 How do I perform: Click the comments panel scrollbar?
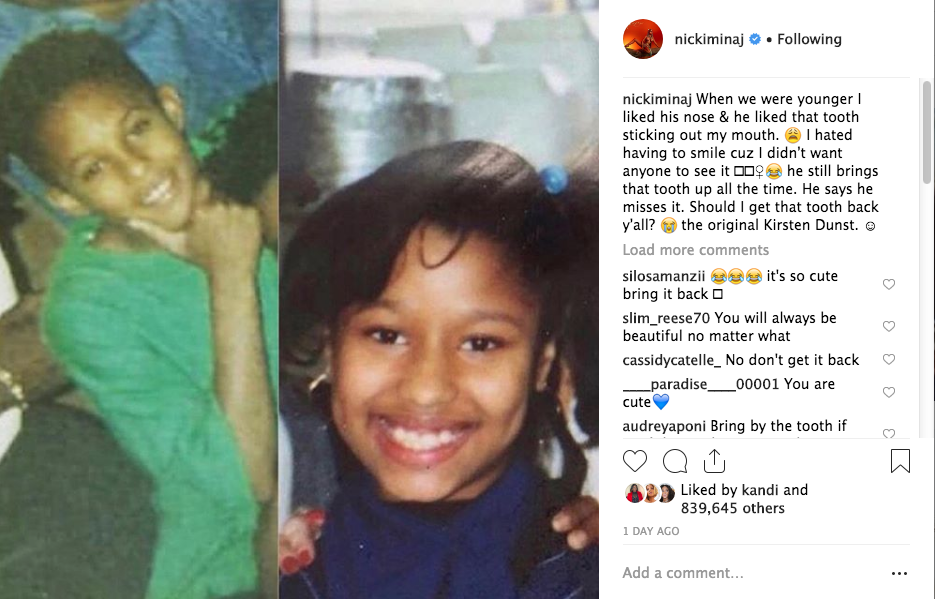click(x=927, y=132)
